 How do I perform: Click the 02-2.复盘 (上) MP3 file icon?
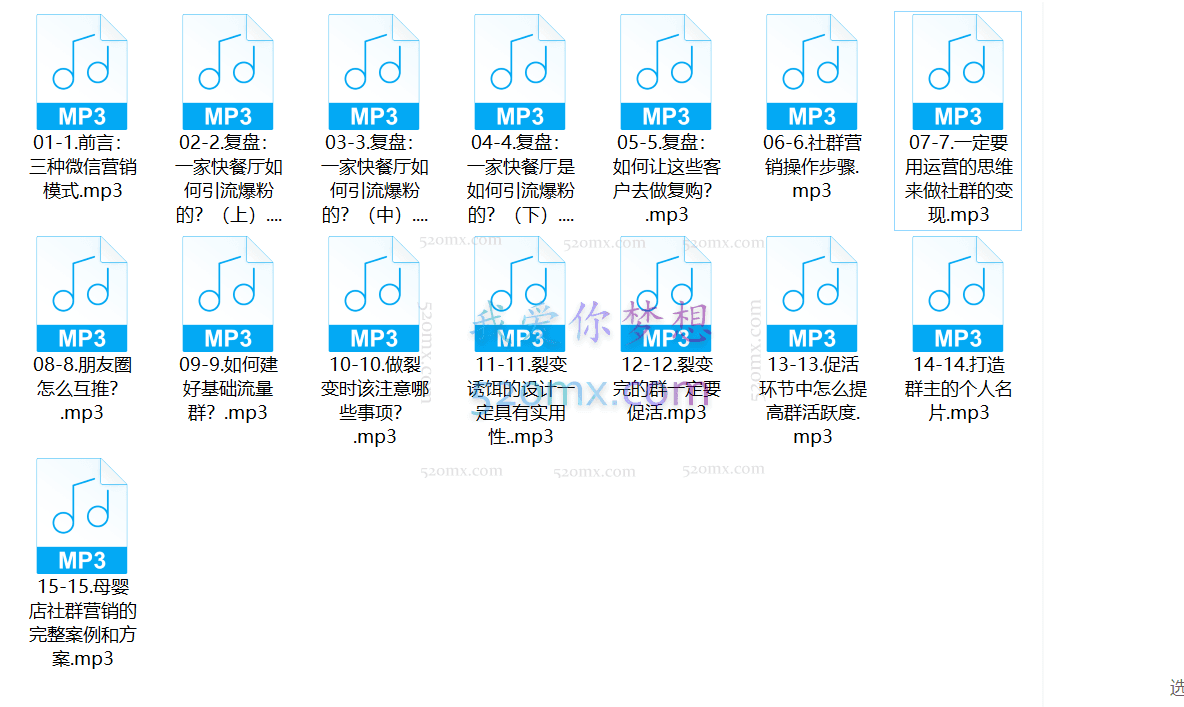click(x=228, y=72)
